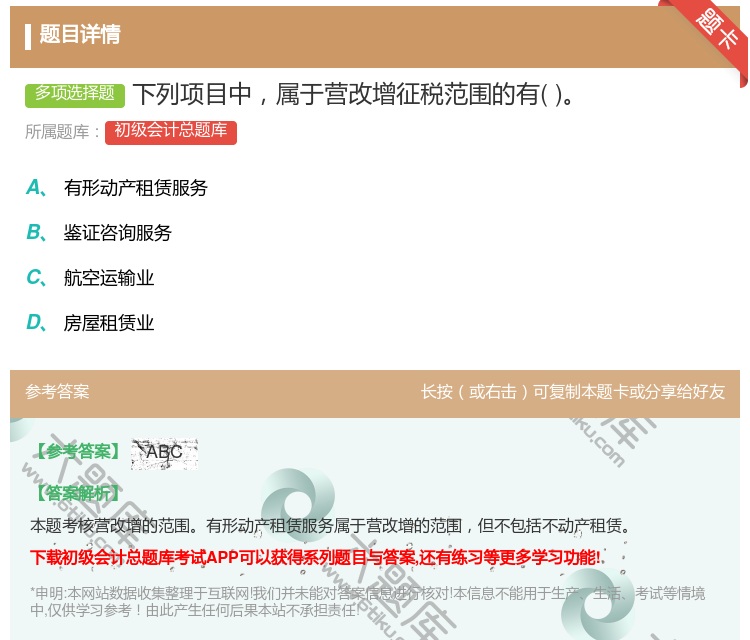Click the ABC answer image
750x640 pixels.
(x=165, y=453)
